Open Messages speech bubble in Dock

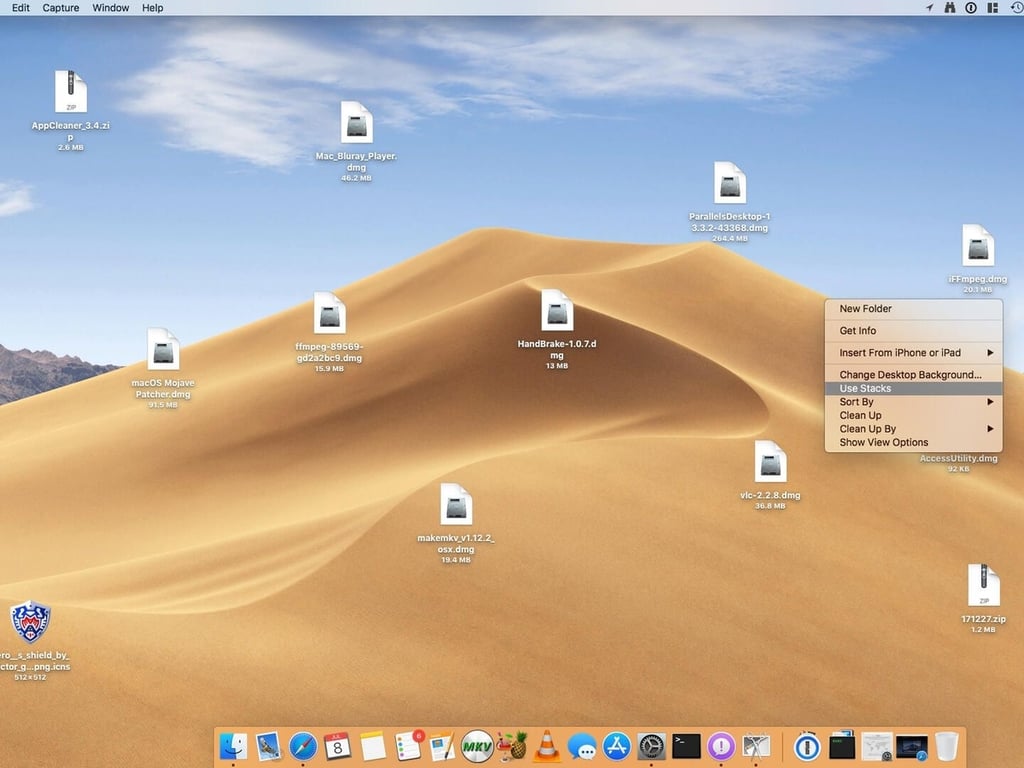click(x=582, y=746)
